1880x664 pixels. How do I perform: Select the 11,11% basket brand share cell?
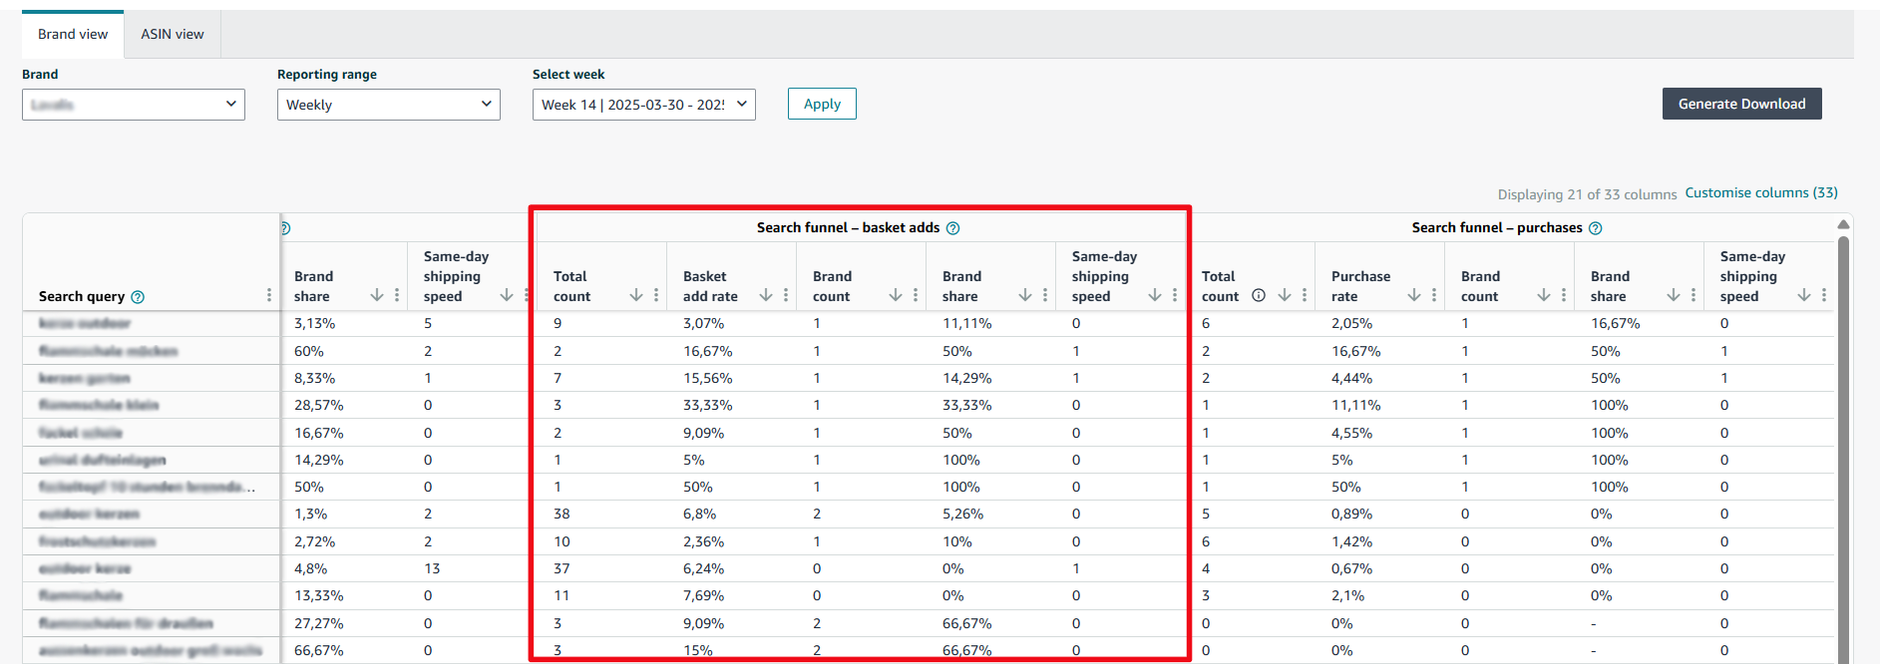967,323
